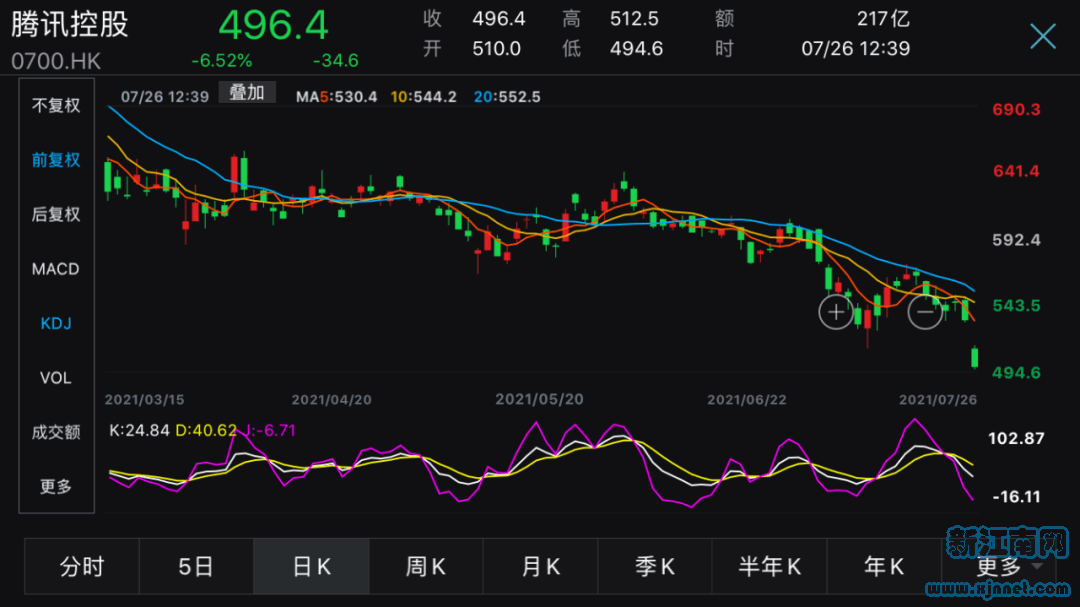Switch indicator to KDJ
The height and width of the screenshot is (607, 1080).
pyautogui.click(x=56, y=323)
